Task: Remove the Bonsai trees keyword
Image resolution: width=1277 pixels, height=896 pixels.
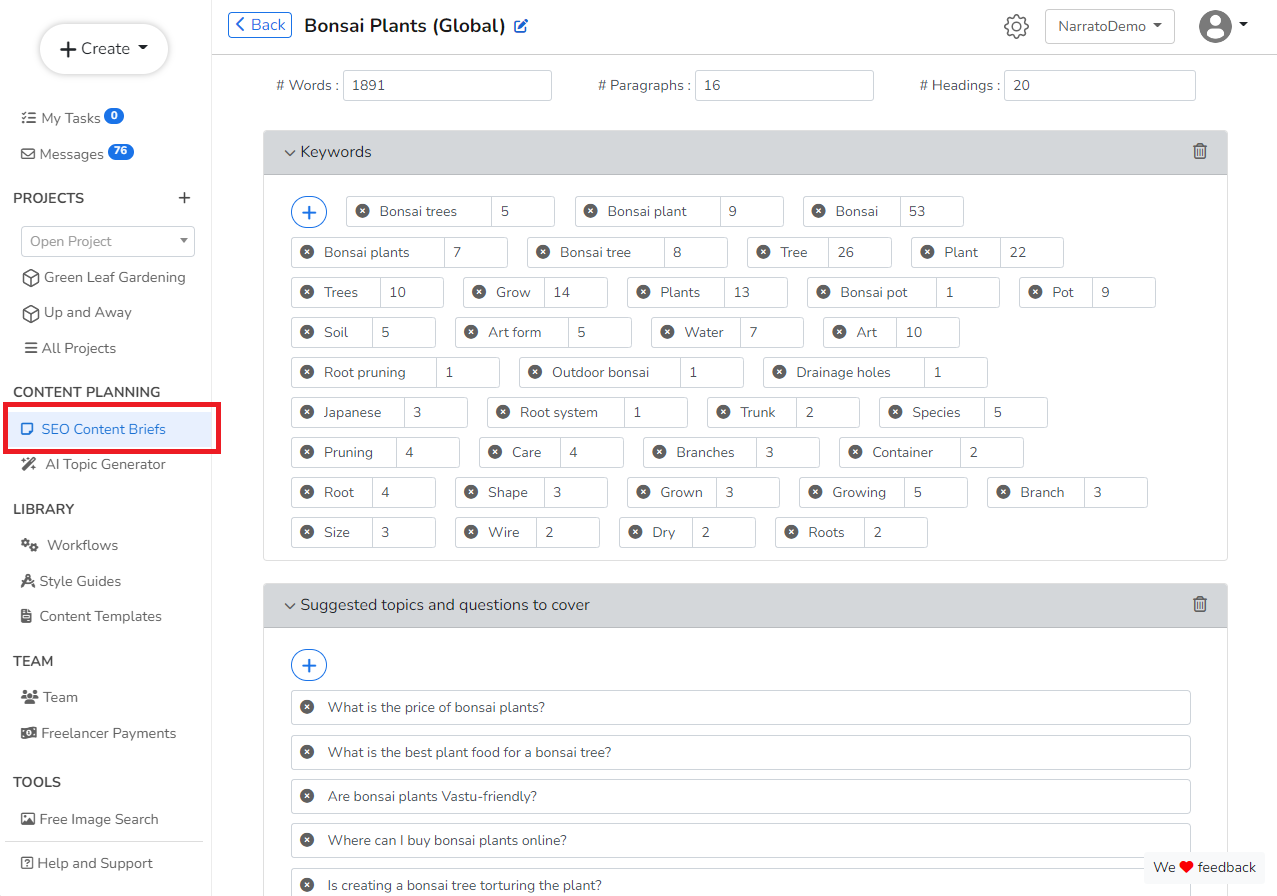Action: (x=362, y=211)
